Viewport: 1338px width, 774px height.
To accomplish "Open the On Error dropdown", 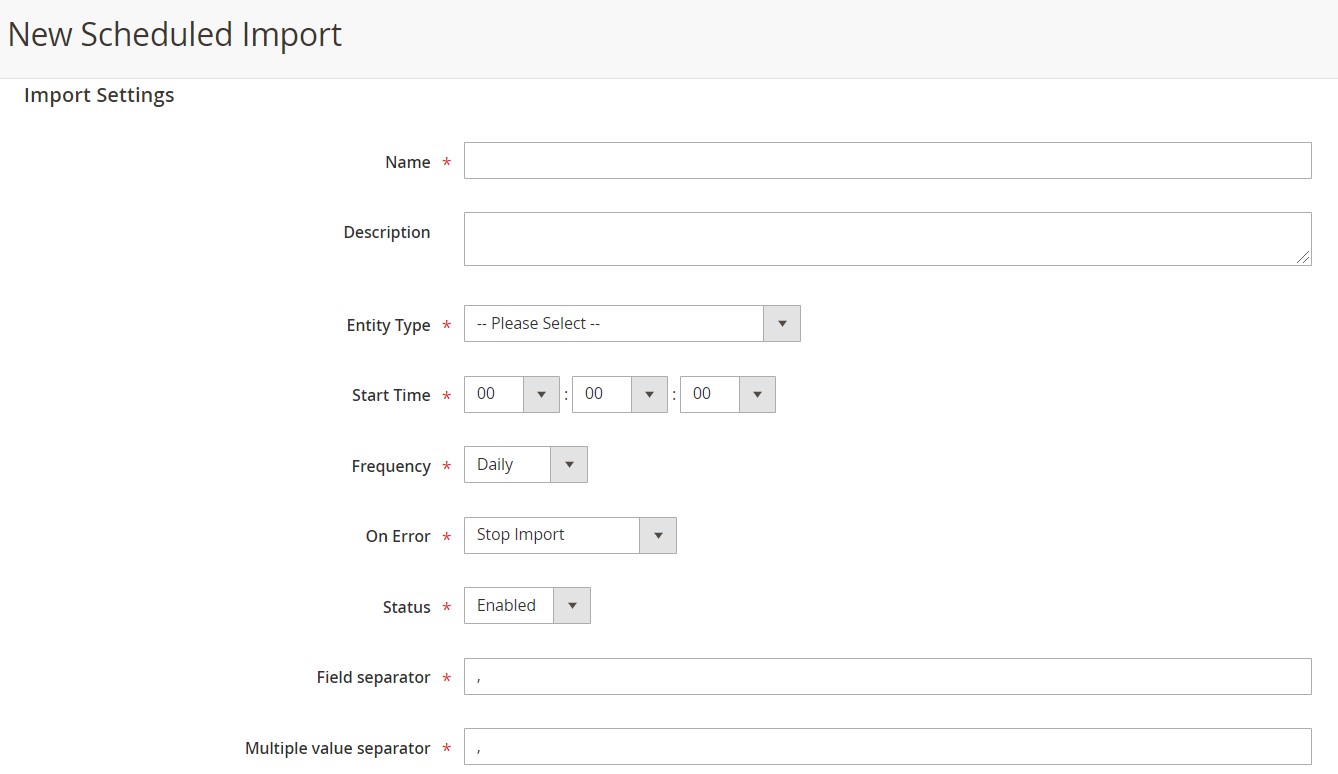I will point(570,536).
